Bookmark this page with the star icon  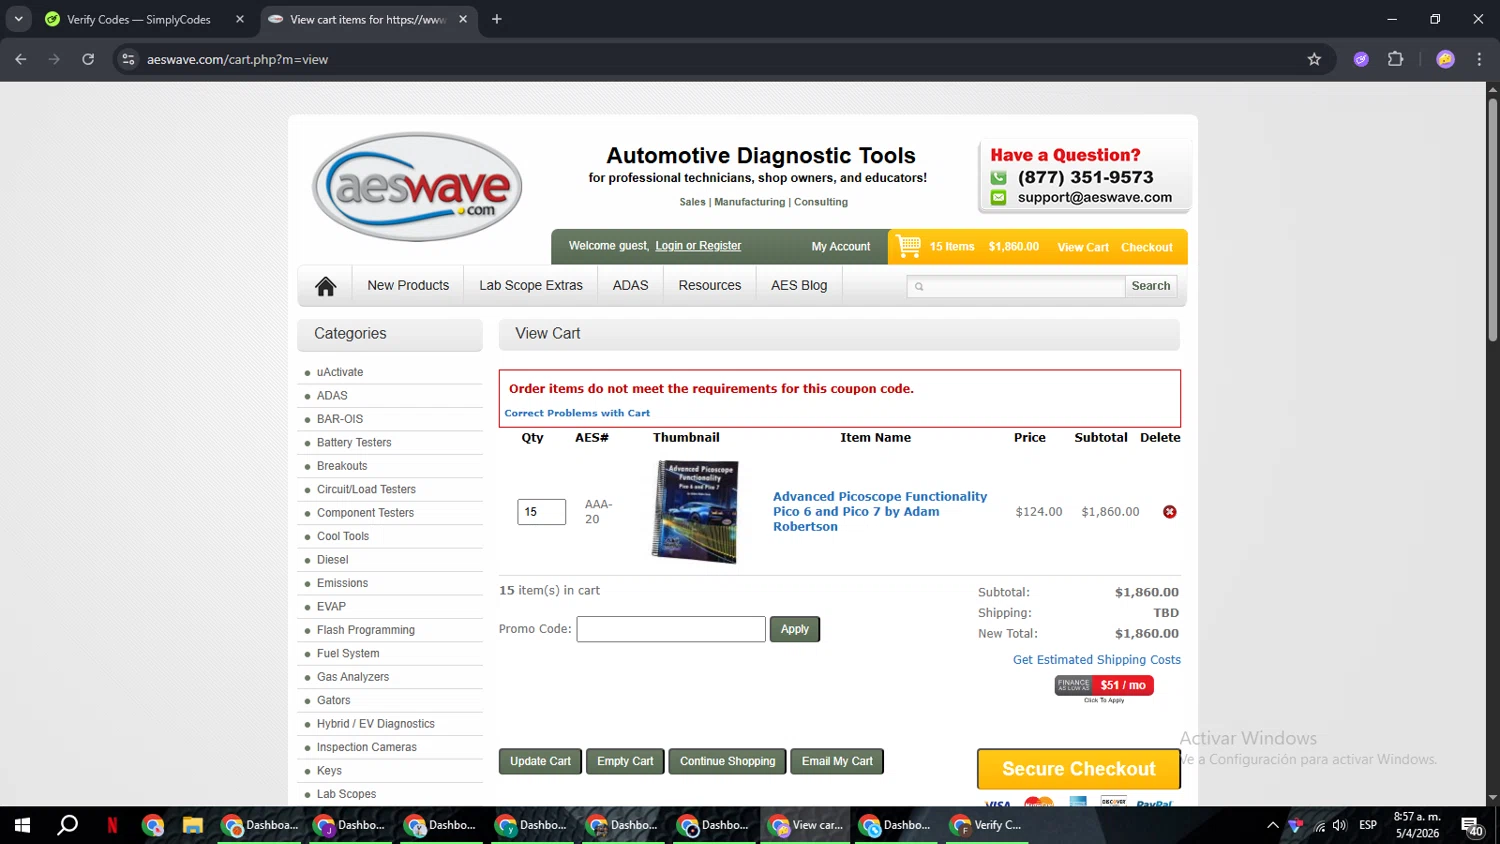(x=1314, y=59)
